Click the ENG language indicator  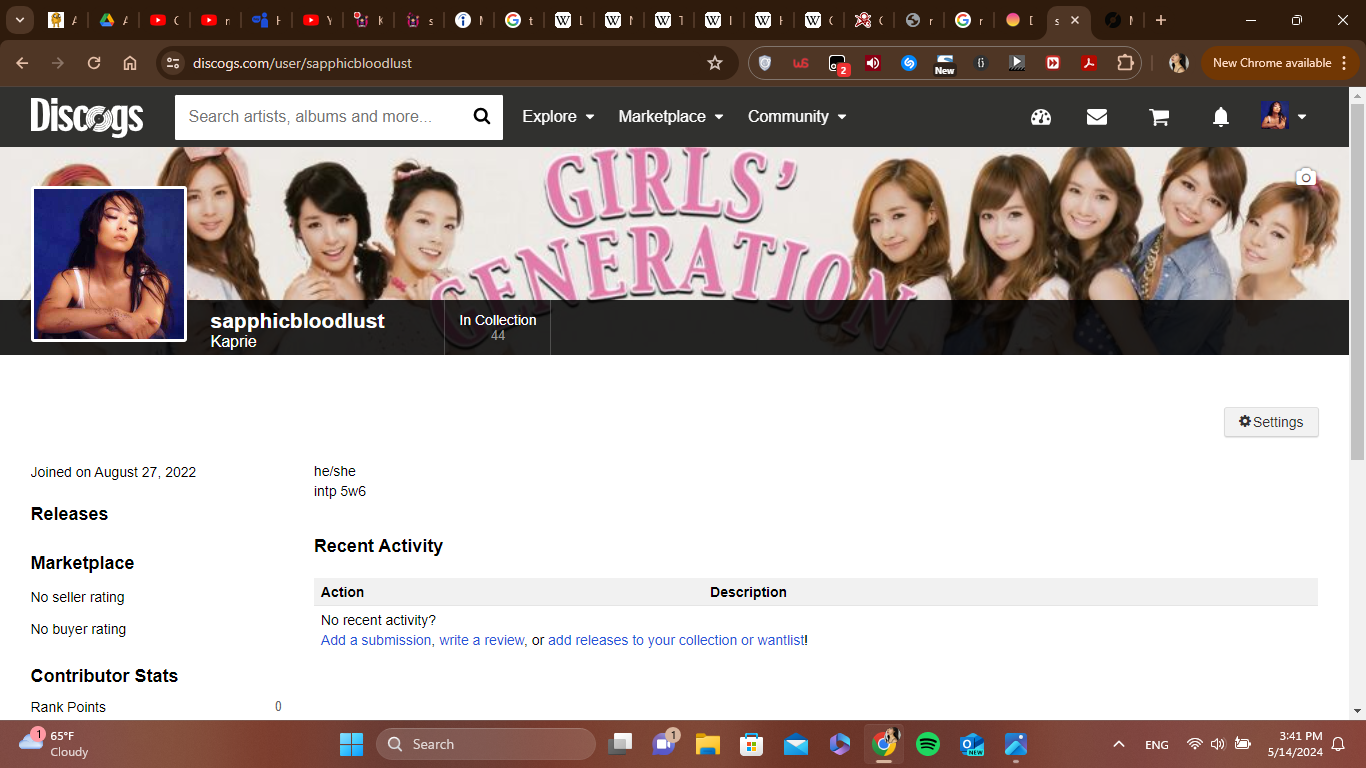[x=1156, y=745]
